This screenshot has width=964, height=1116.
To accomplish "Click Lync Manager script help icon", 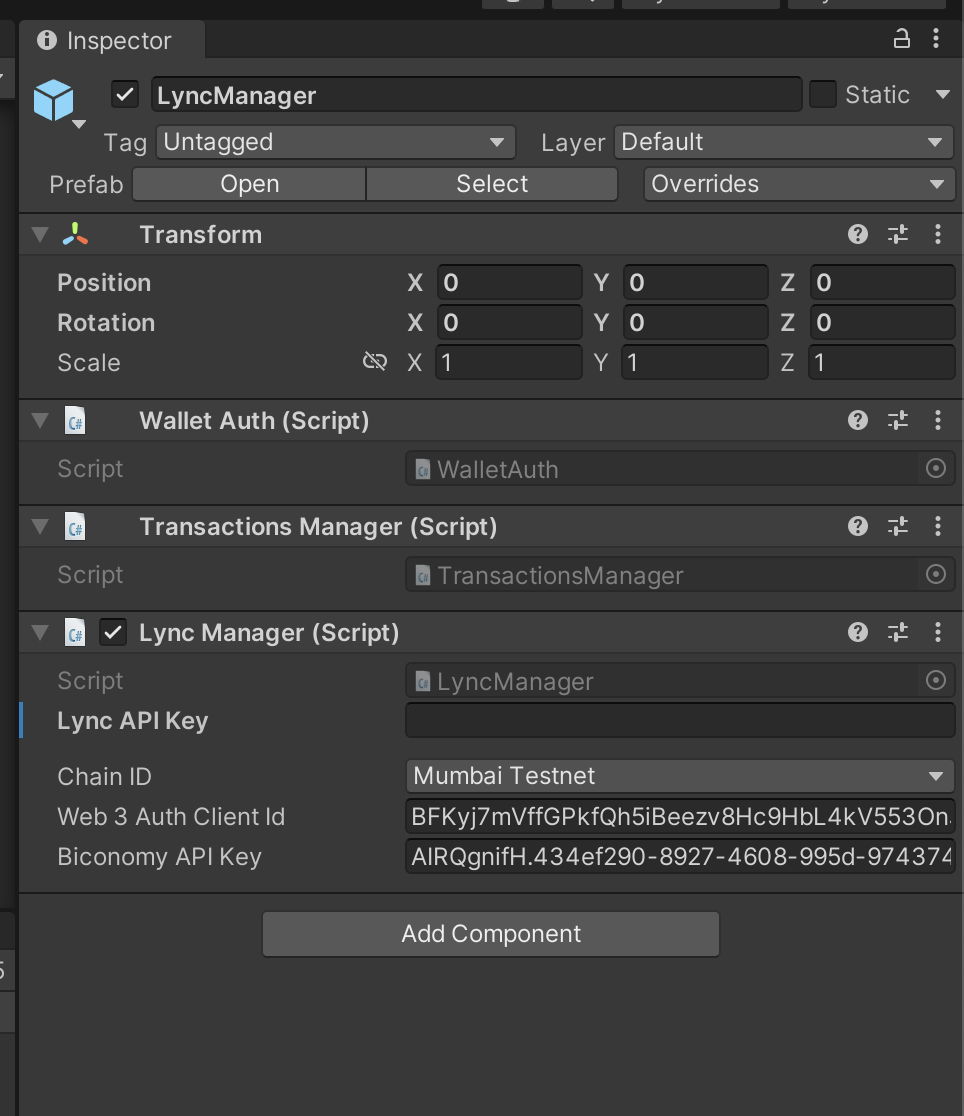I will (x=858, y=632).
